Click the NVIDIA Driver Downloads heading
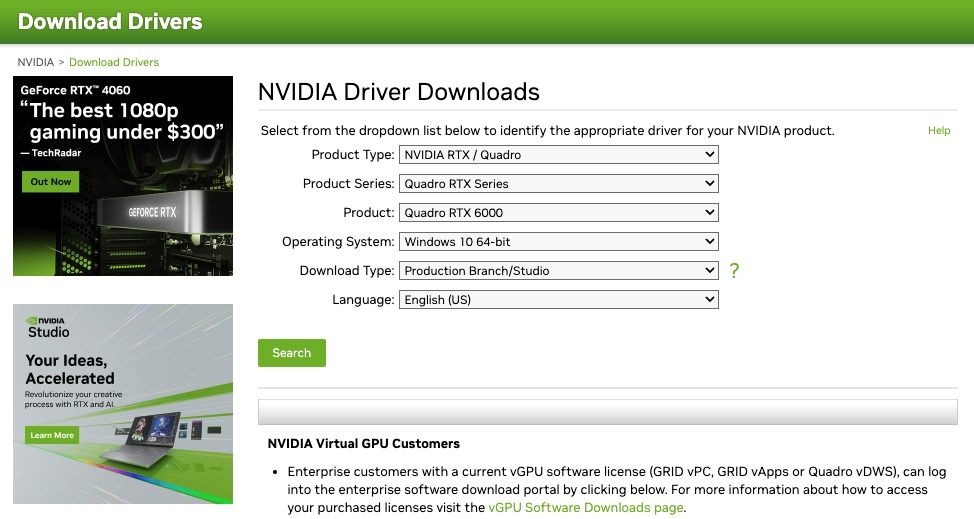974x519 pixels. (x=399, y=92)
